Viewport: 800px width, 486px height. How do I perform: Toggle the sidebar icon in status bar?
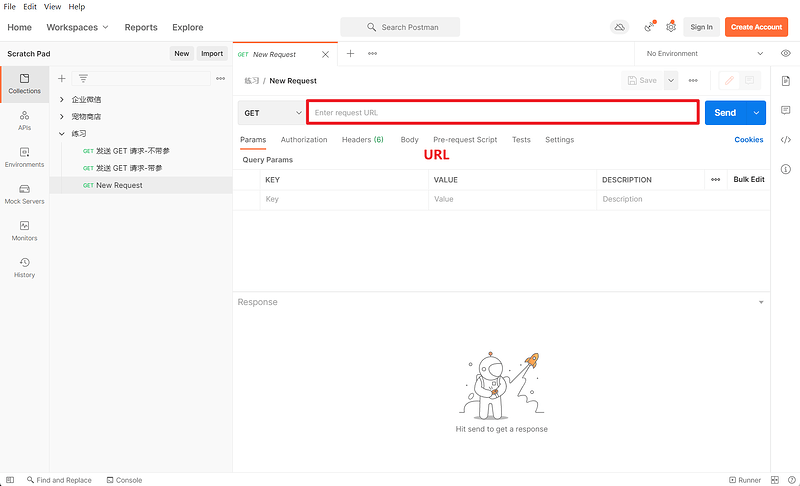click(x=10, y=480)
